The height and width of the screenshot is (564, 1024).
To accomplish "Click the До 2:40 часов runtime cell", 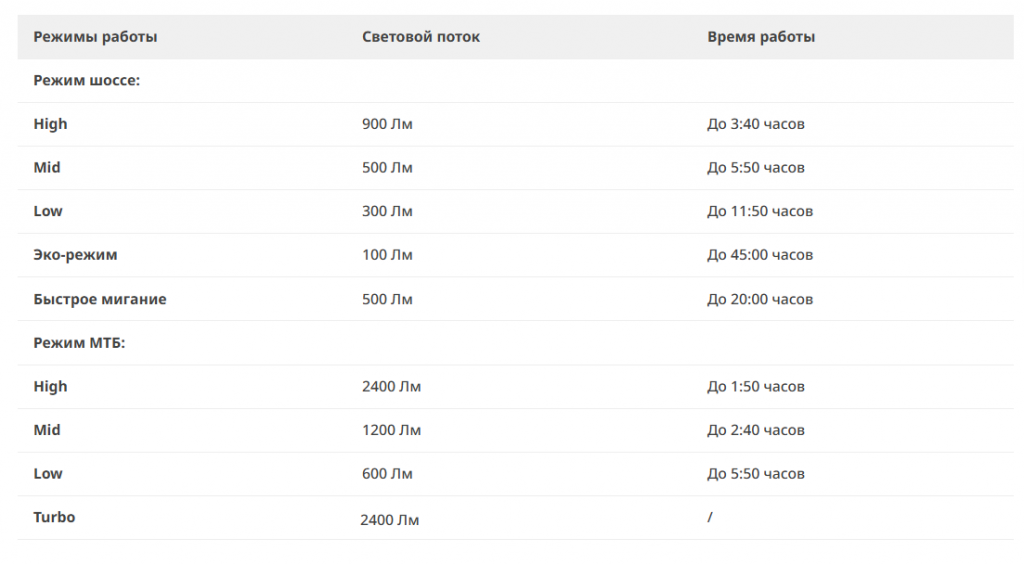I will click(756, 430).
